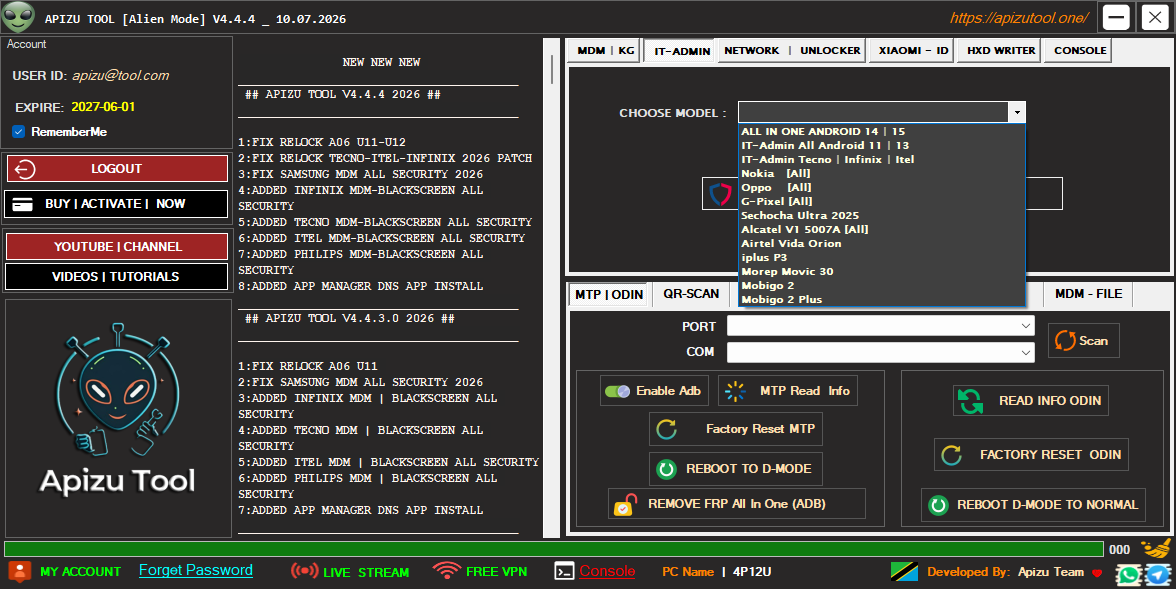Click the Tanzania flag icon
Viewport: 1176px width, 589px height.
[x=904, y=572]
